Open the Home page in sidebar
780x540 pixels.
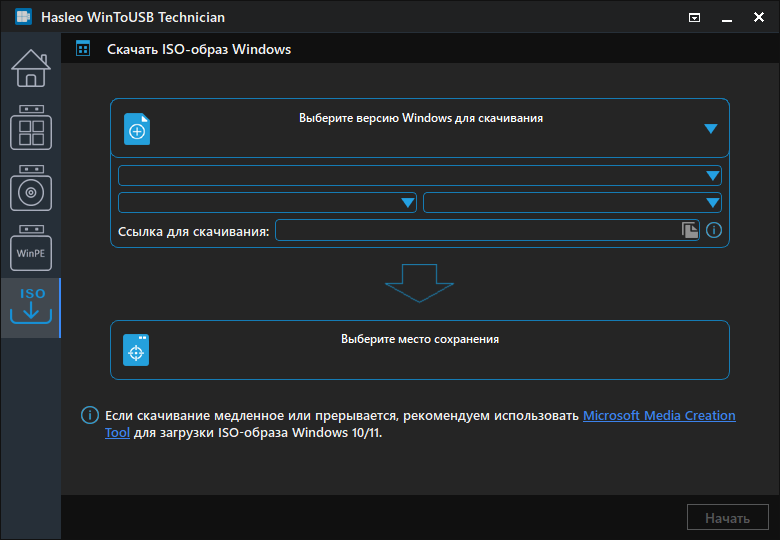pos(30,67)
